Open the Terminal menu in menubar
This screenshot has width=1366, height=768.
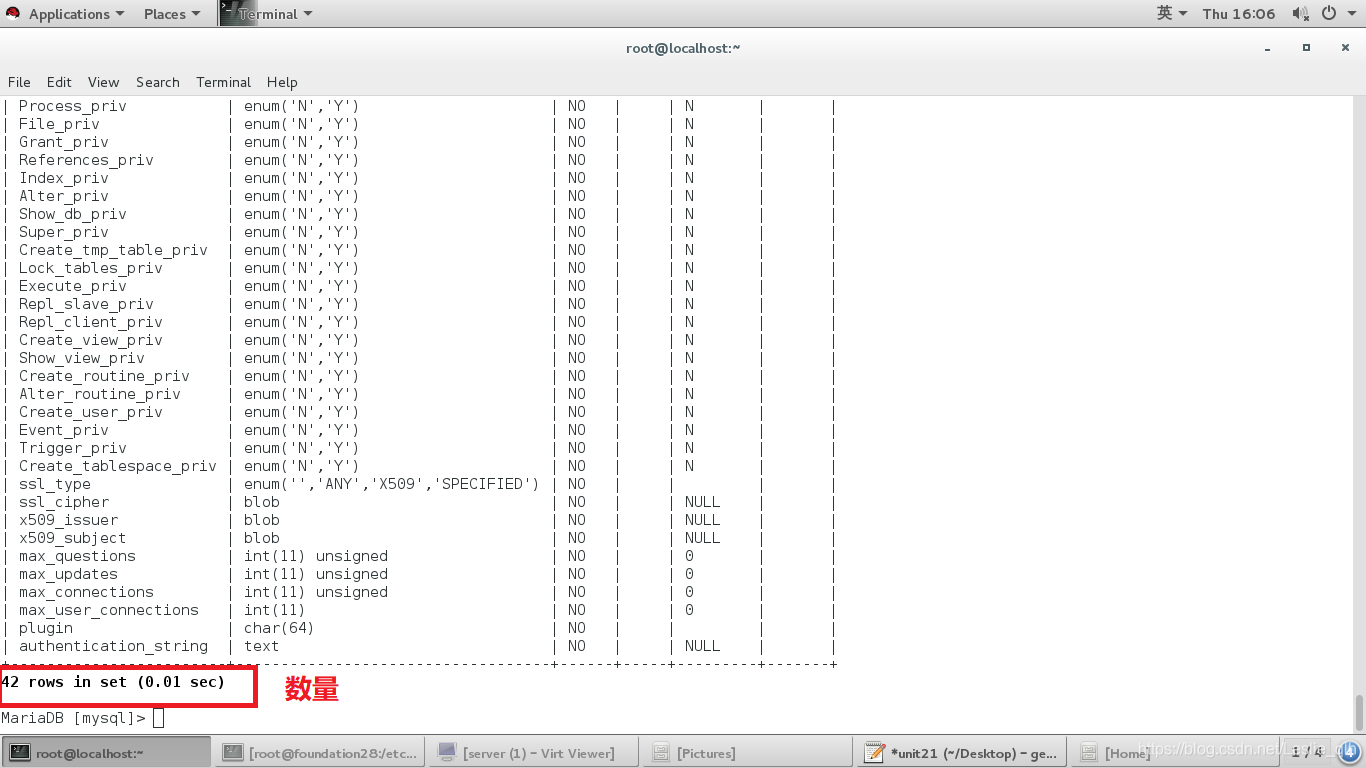(223, 82)
